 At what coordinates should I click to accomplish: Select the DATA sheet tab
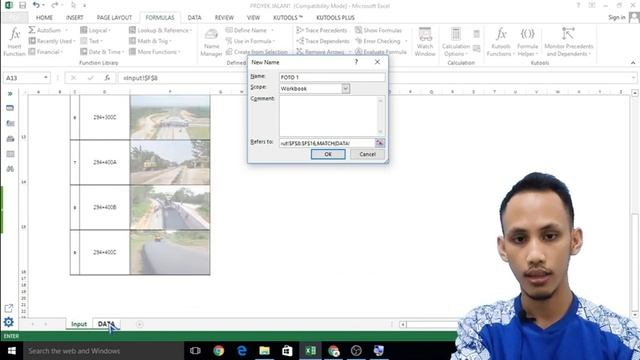pyautogui.click(x=106, y=324)
